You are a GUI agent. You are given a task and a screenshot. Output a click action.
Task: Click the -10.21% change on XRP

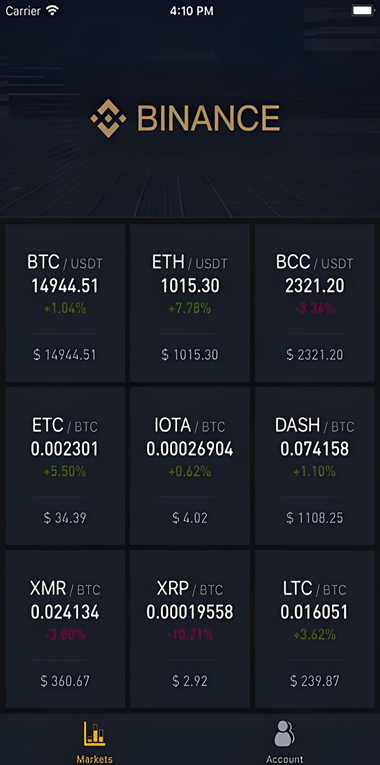tap(190, 635)
